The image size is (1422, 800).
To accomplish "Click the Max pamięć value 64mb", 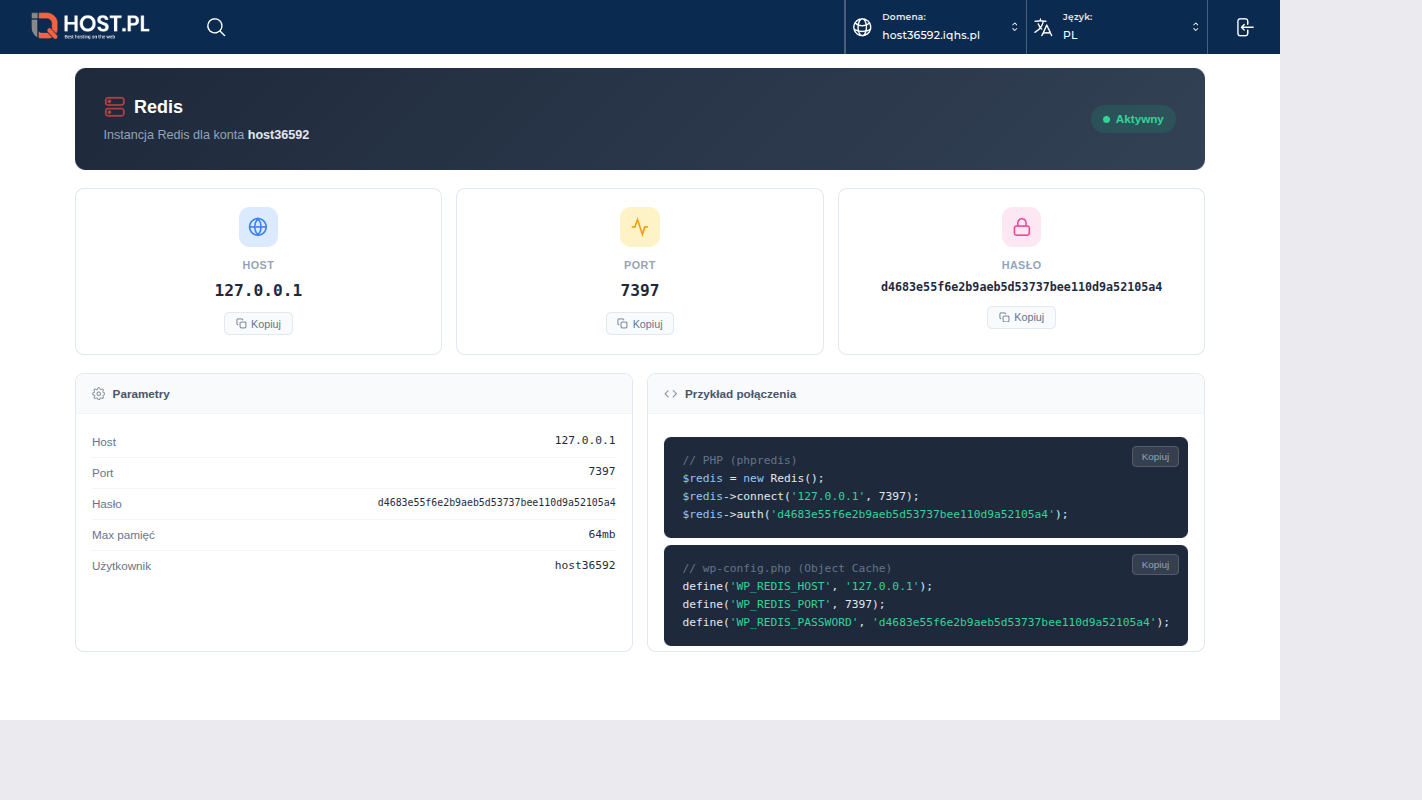I will [x=602, y=534].
